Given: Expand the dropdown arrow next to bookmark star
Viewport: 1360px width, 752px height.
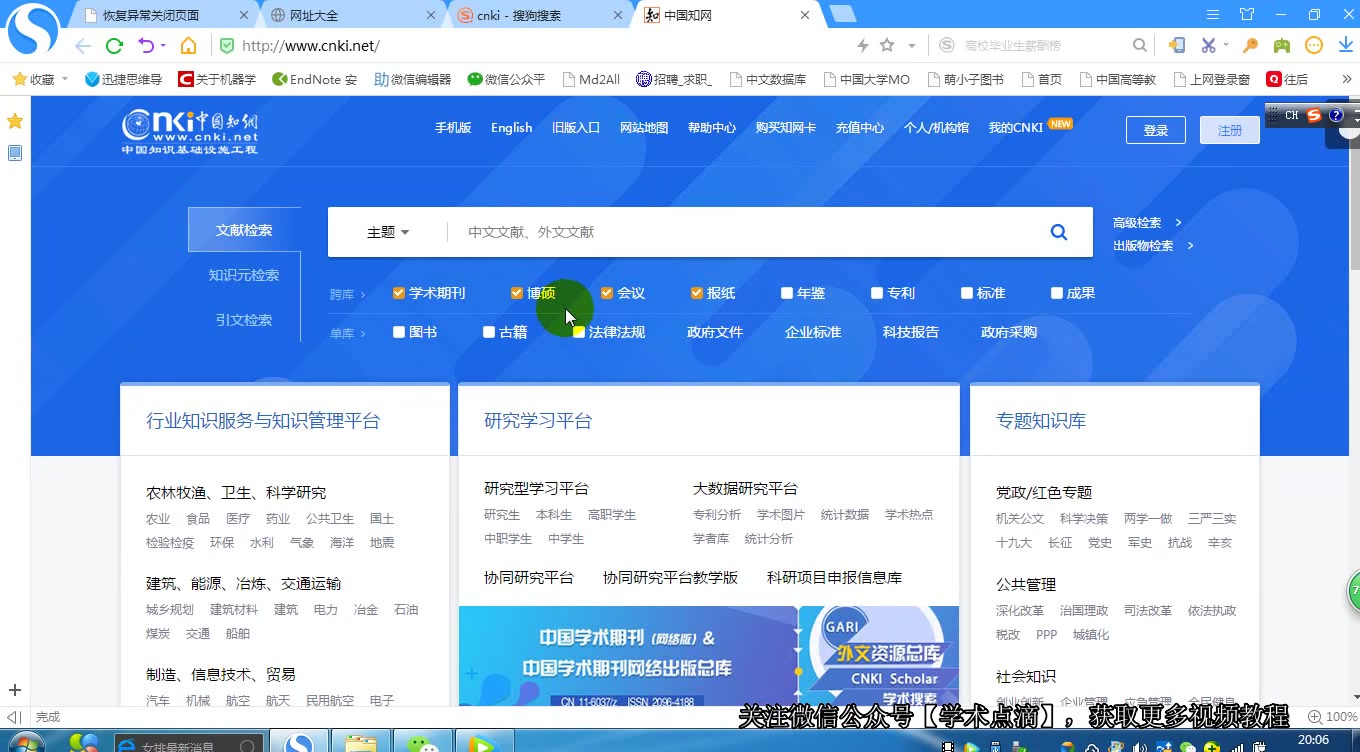Looking at the screenshot, I should point(911,46).
